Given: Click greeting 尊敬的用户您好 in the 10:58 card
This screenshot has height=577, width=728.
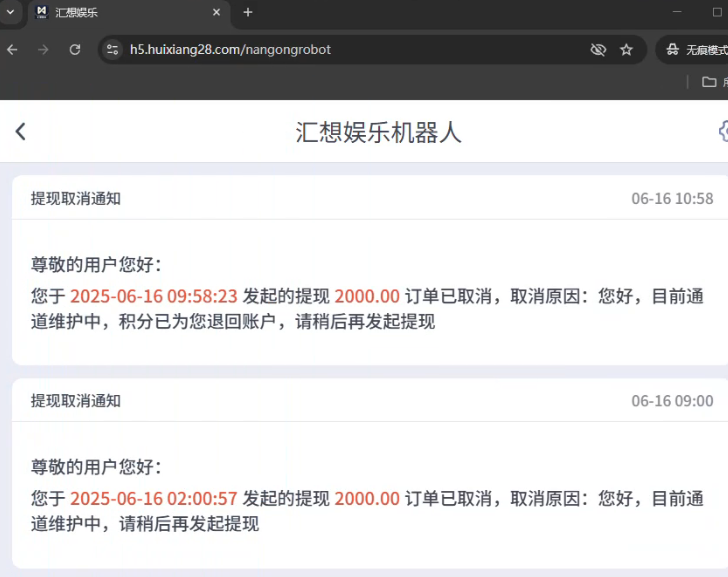Looking at the screenshot, I should 96,265.
